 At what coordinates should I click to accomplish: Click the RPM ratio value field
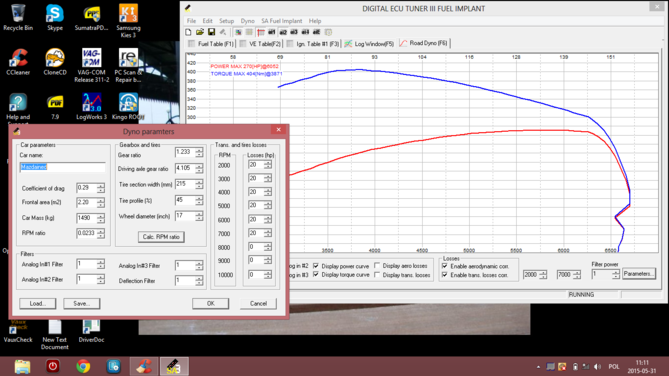coord(87,233)
